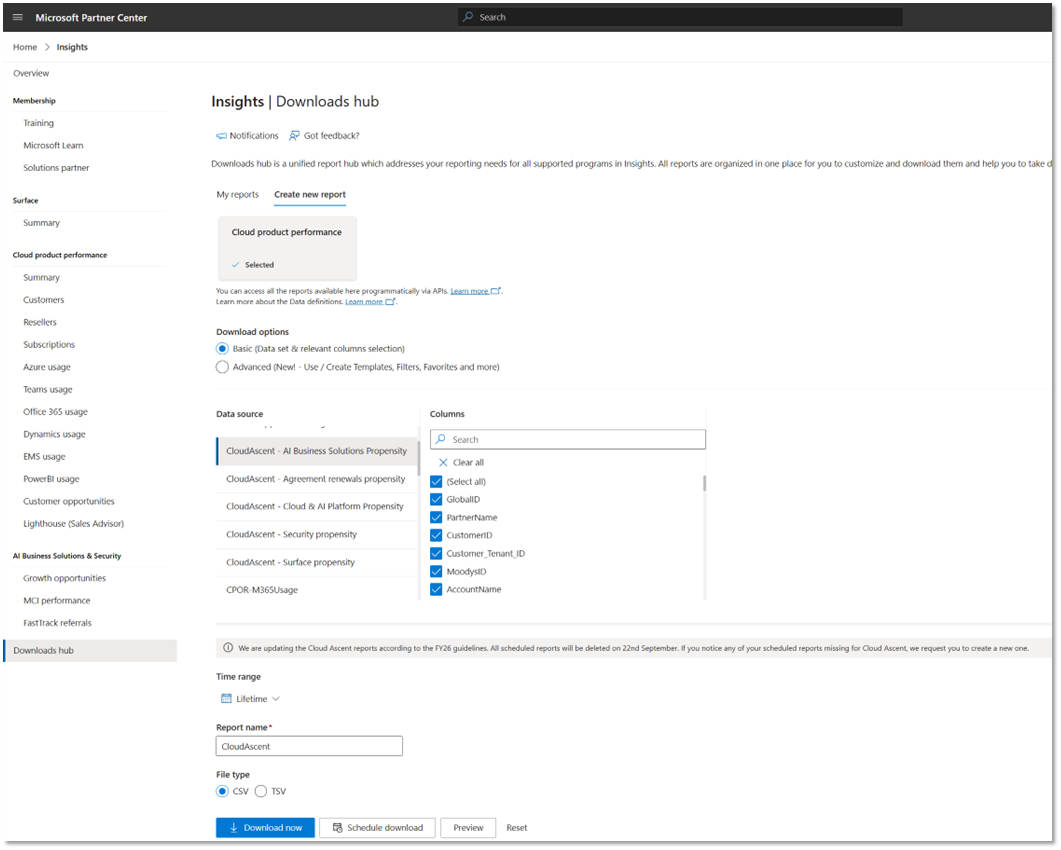Uncheck the Customer_Tenant_ID column
This screenshot has height=850, width=1061.
(436, 554)
